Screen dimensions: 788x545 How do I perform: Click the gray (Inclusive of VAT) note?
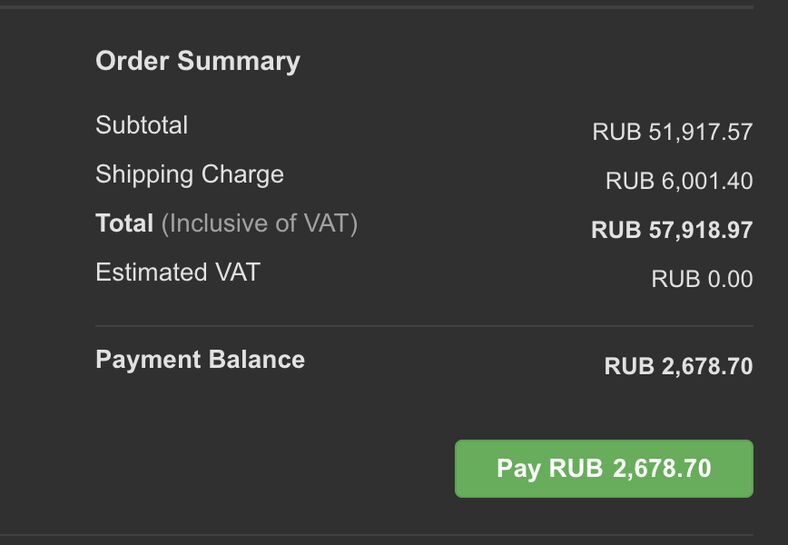259,223
